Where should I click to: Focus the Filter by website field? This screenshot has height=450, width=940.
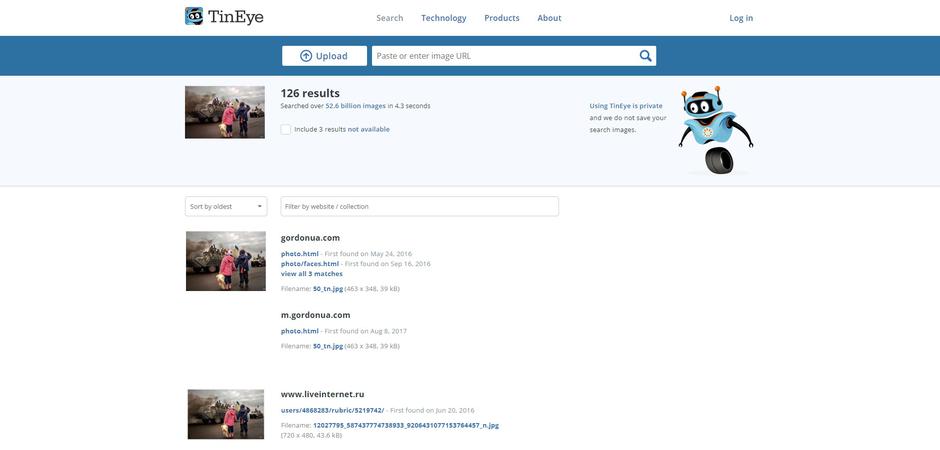419,206
